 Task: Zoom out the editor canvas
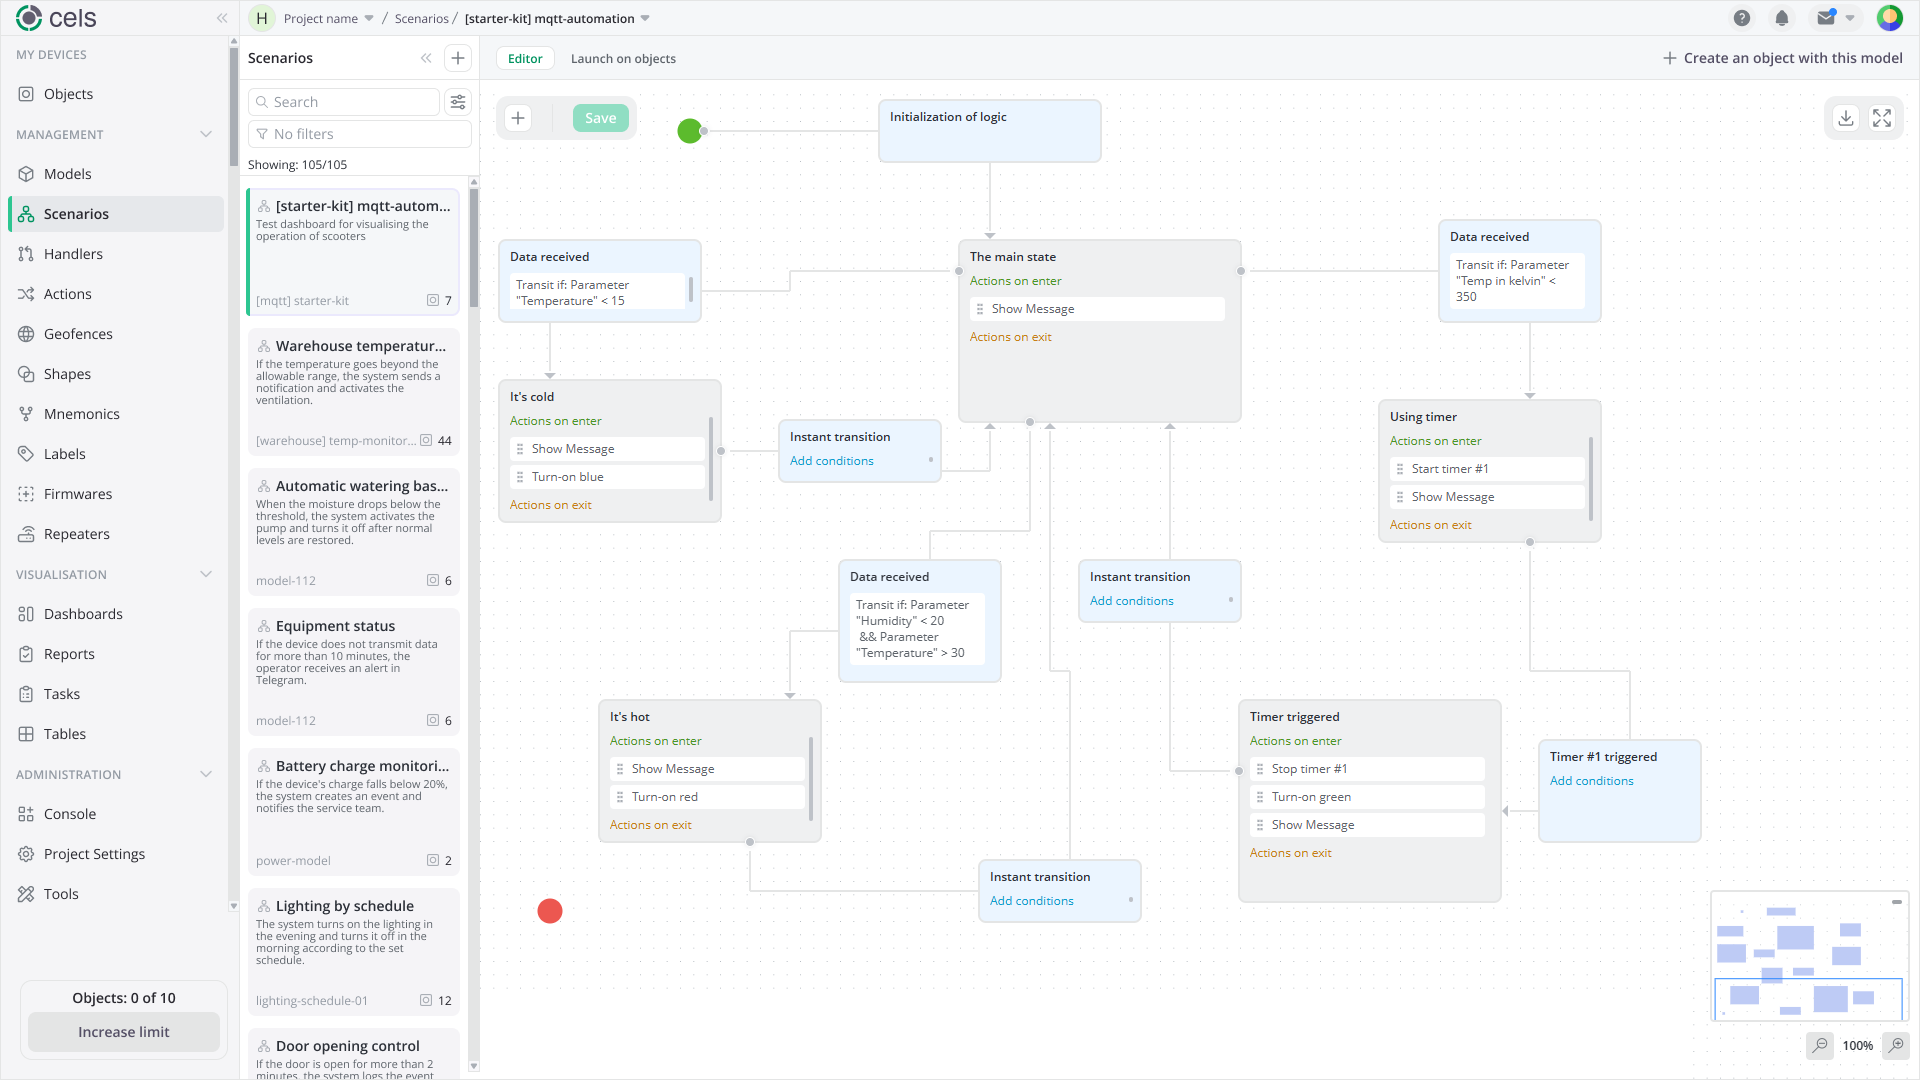[1820, 1045]
